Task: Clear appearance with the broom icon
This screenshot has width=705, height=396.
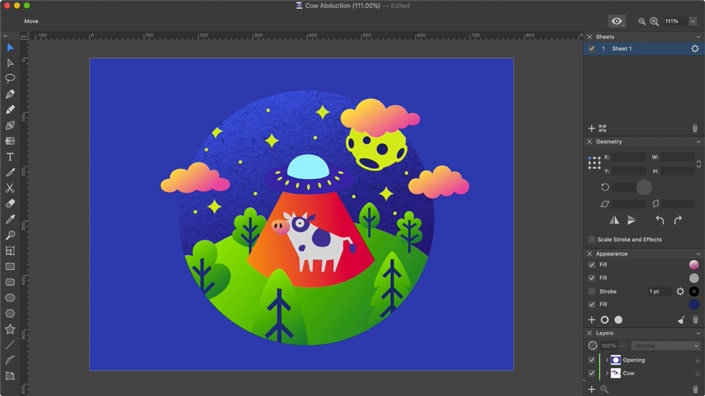Action: click(x=681, y=320)
